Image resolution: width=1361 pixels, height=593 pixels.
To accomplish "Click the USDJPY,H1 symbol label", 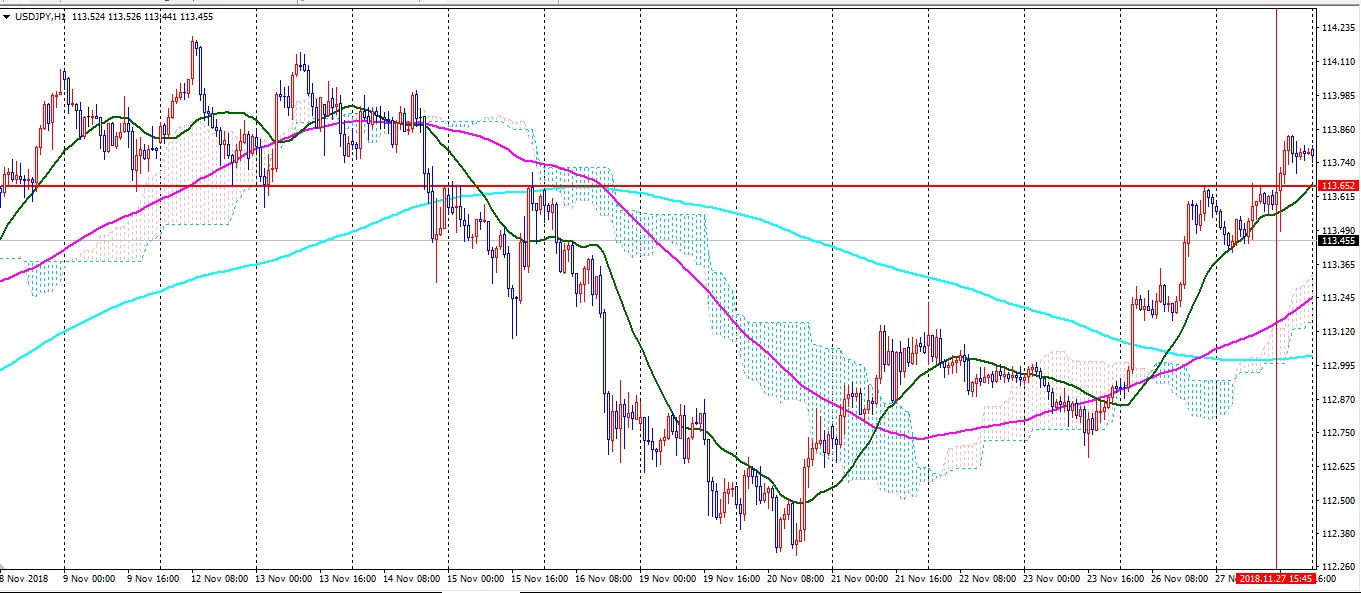I will pyautogui.click(x=40, y=16).
